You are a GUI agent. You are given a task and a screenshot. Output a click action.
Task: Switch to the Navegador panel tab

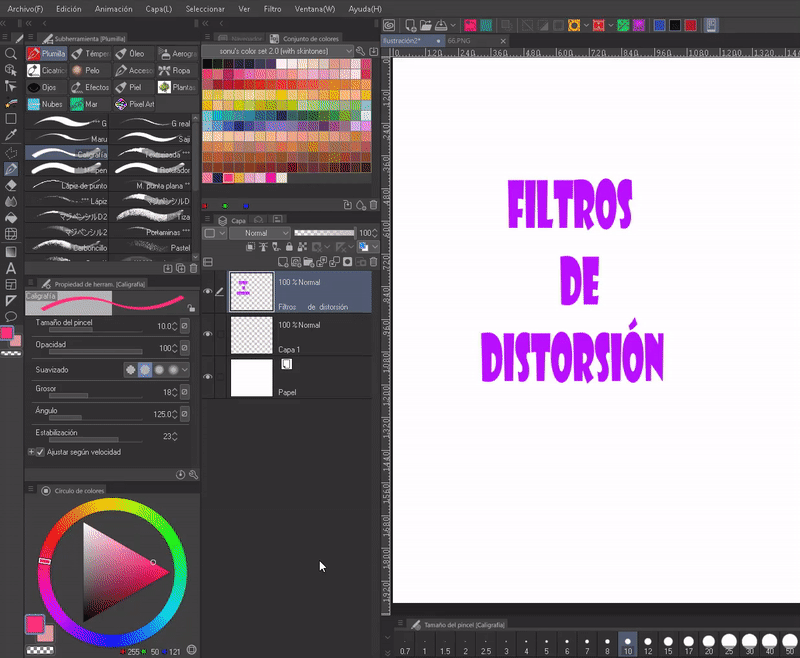[x=241, y=38]
